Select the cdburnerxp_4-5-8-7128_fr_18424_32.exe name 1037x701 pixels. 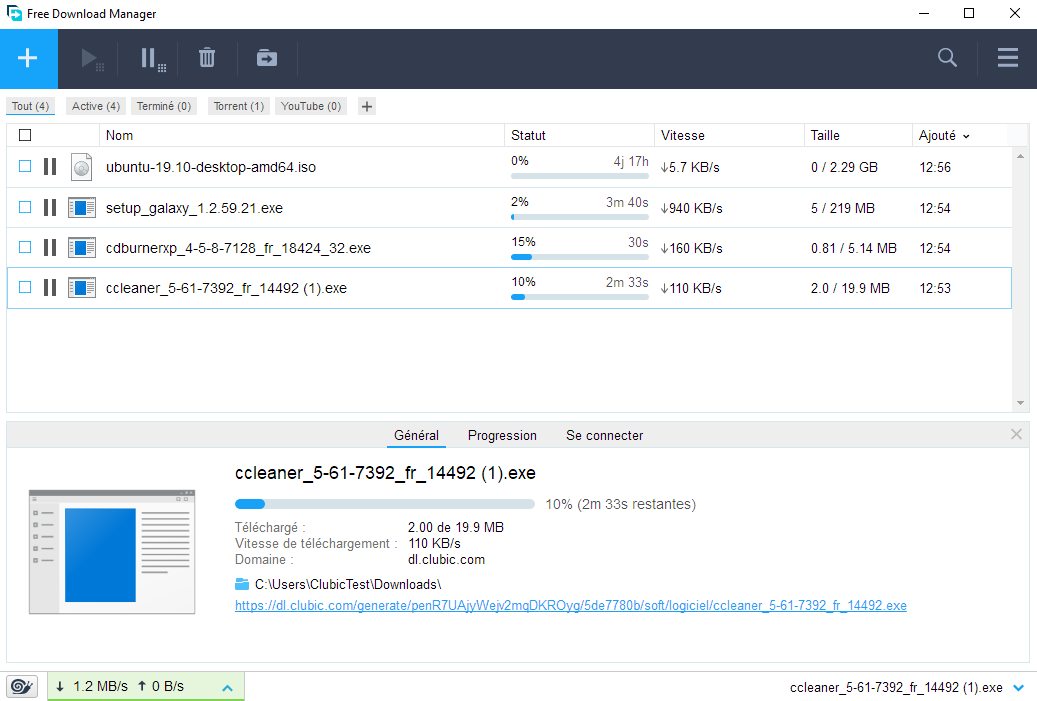pyautogui.click(x=238, y=248)
